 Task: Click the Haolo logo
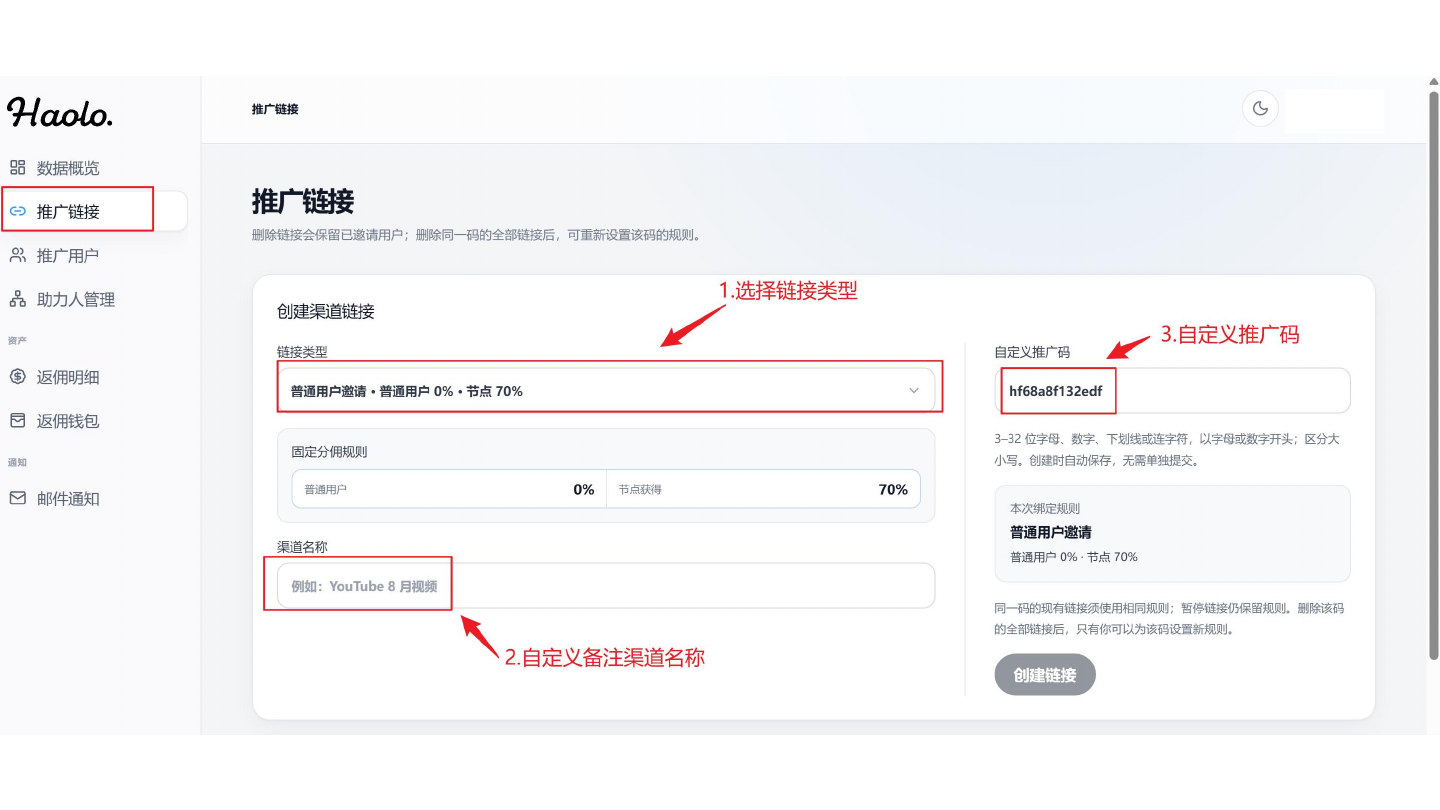click(60, 112)
